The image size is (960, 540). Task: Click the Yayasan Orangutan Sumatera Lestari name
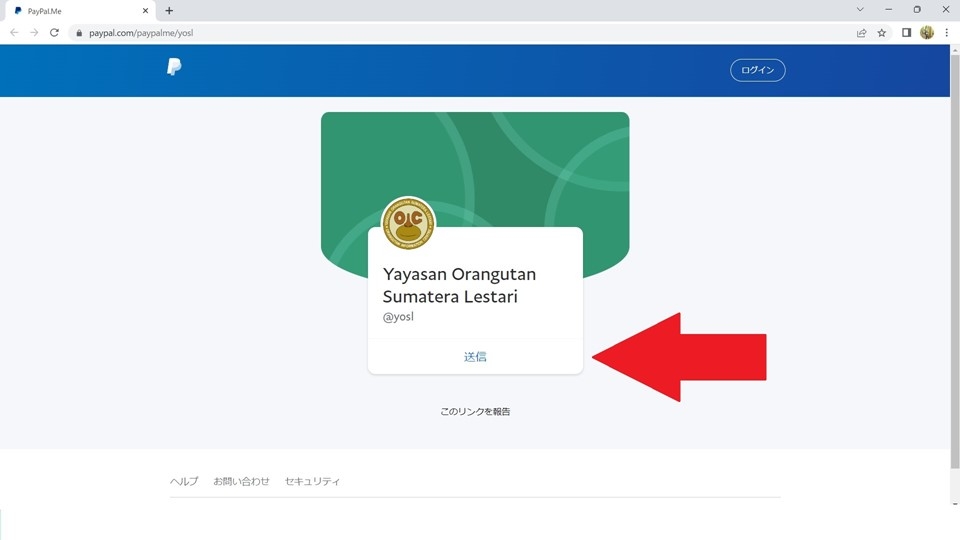(459, 285)
